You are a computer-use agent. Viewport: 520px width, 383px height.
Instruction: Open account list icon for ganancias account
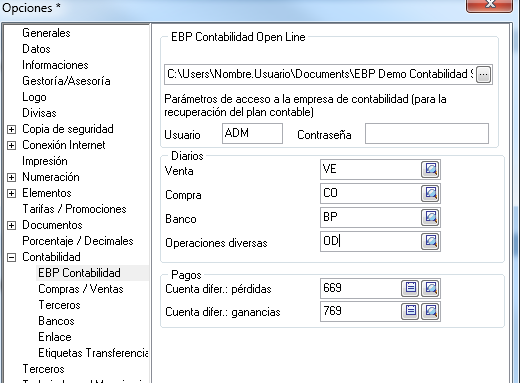click(410, 311)
